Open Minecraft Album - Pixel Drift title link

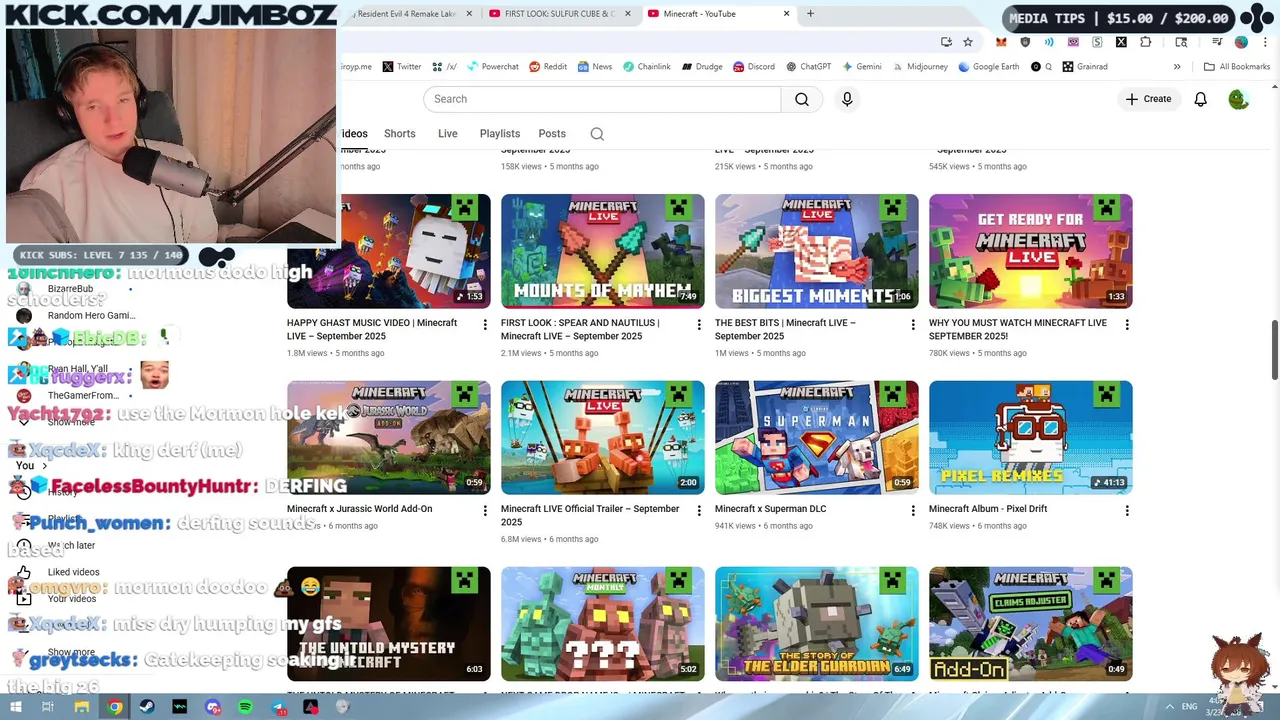pyautogui.click(x=988, y=509)
